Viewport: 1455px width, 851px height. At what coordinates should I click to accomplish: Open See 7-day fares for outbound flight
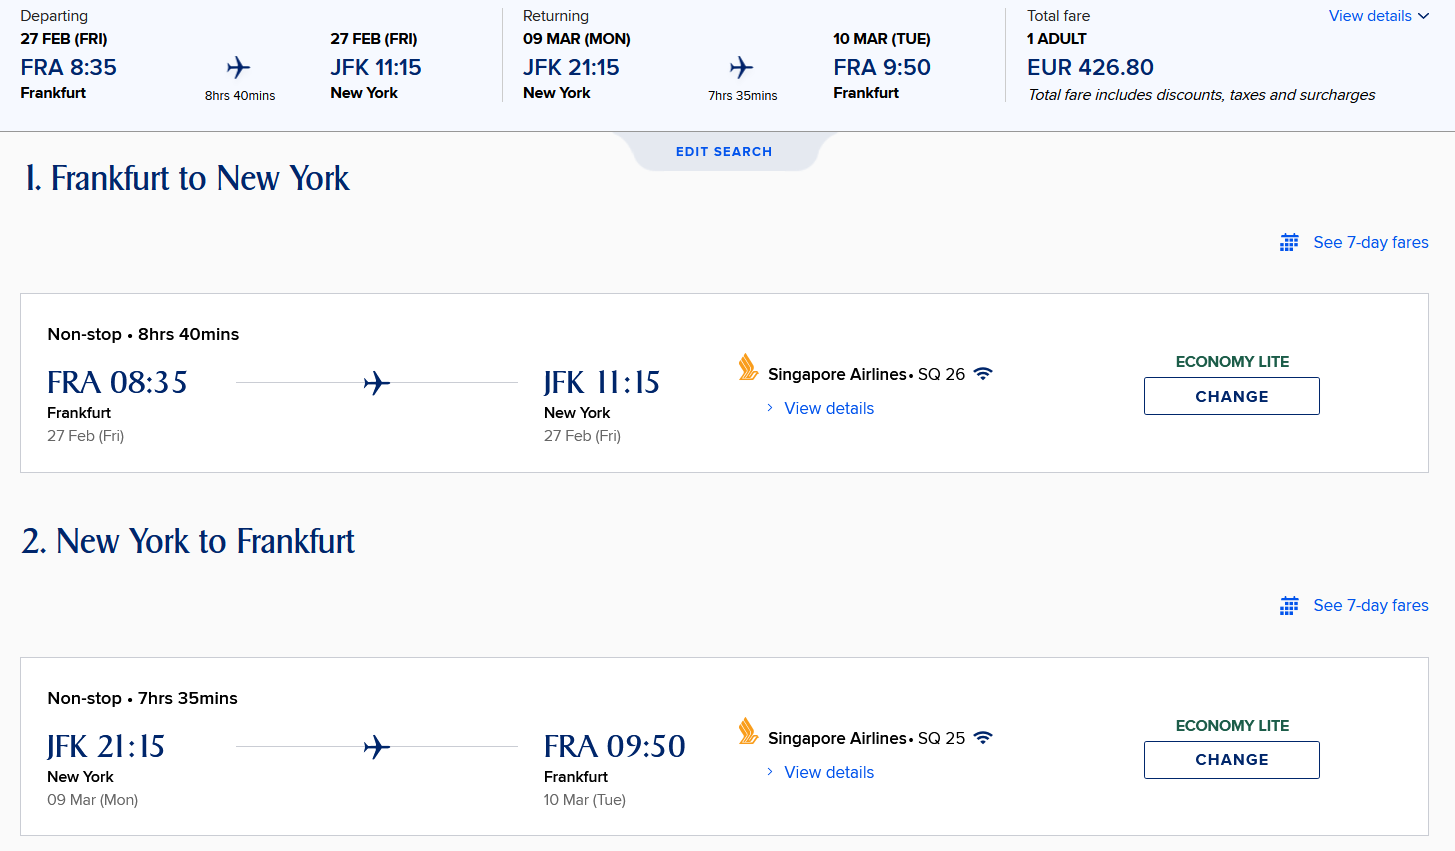tap(1370, 242)
